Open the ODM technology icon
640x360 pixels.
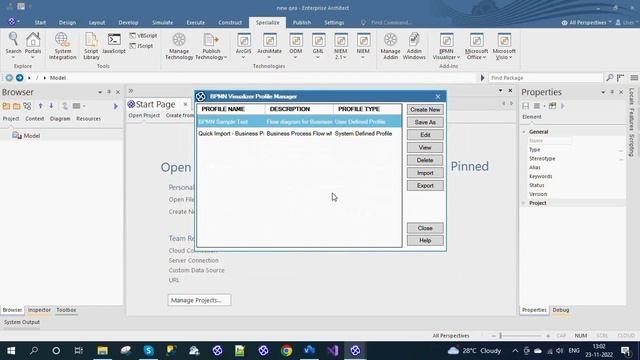click(296, 46)
